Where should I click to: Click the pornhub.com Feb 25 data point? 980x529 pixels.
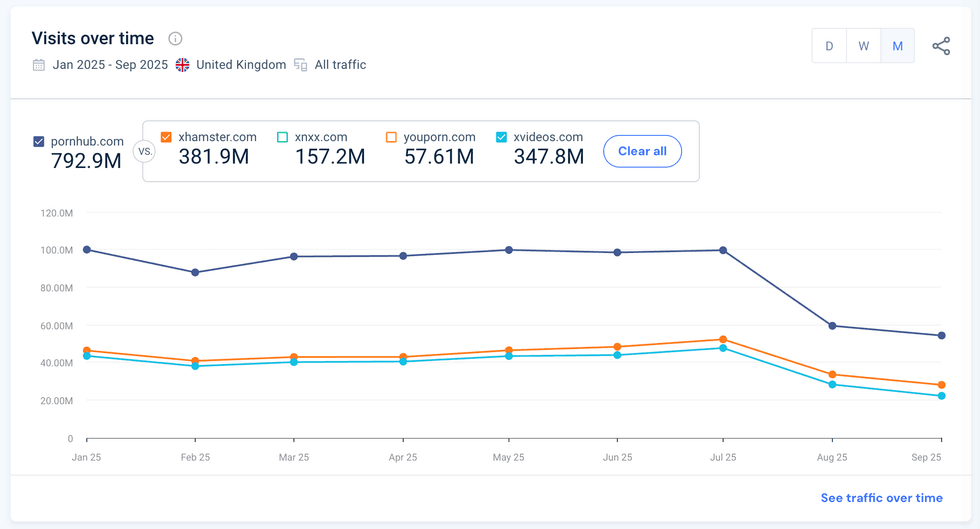click(196, 273)
